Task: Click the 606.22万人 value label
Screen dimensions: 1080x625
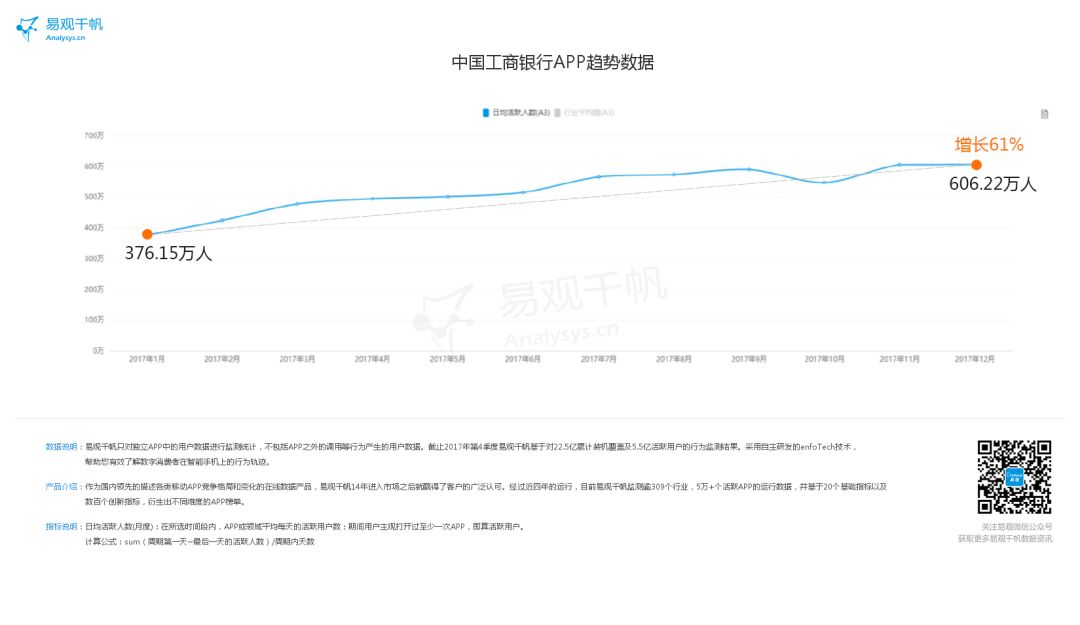Action: click(x=993, y=184)
